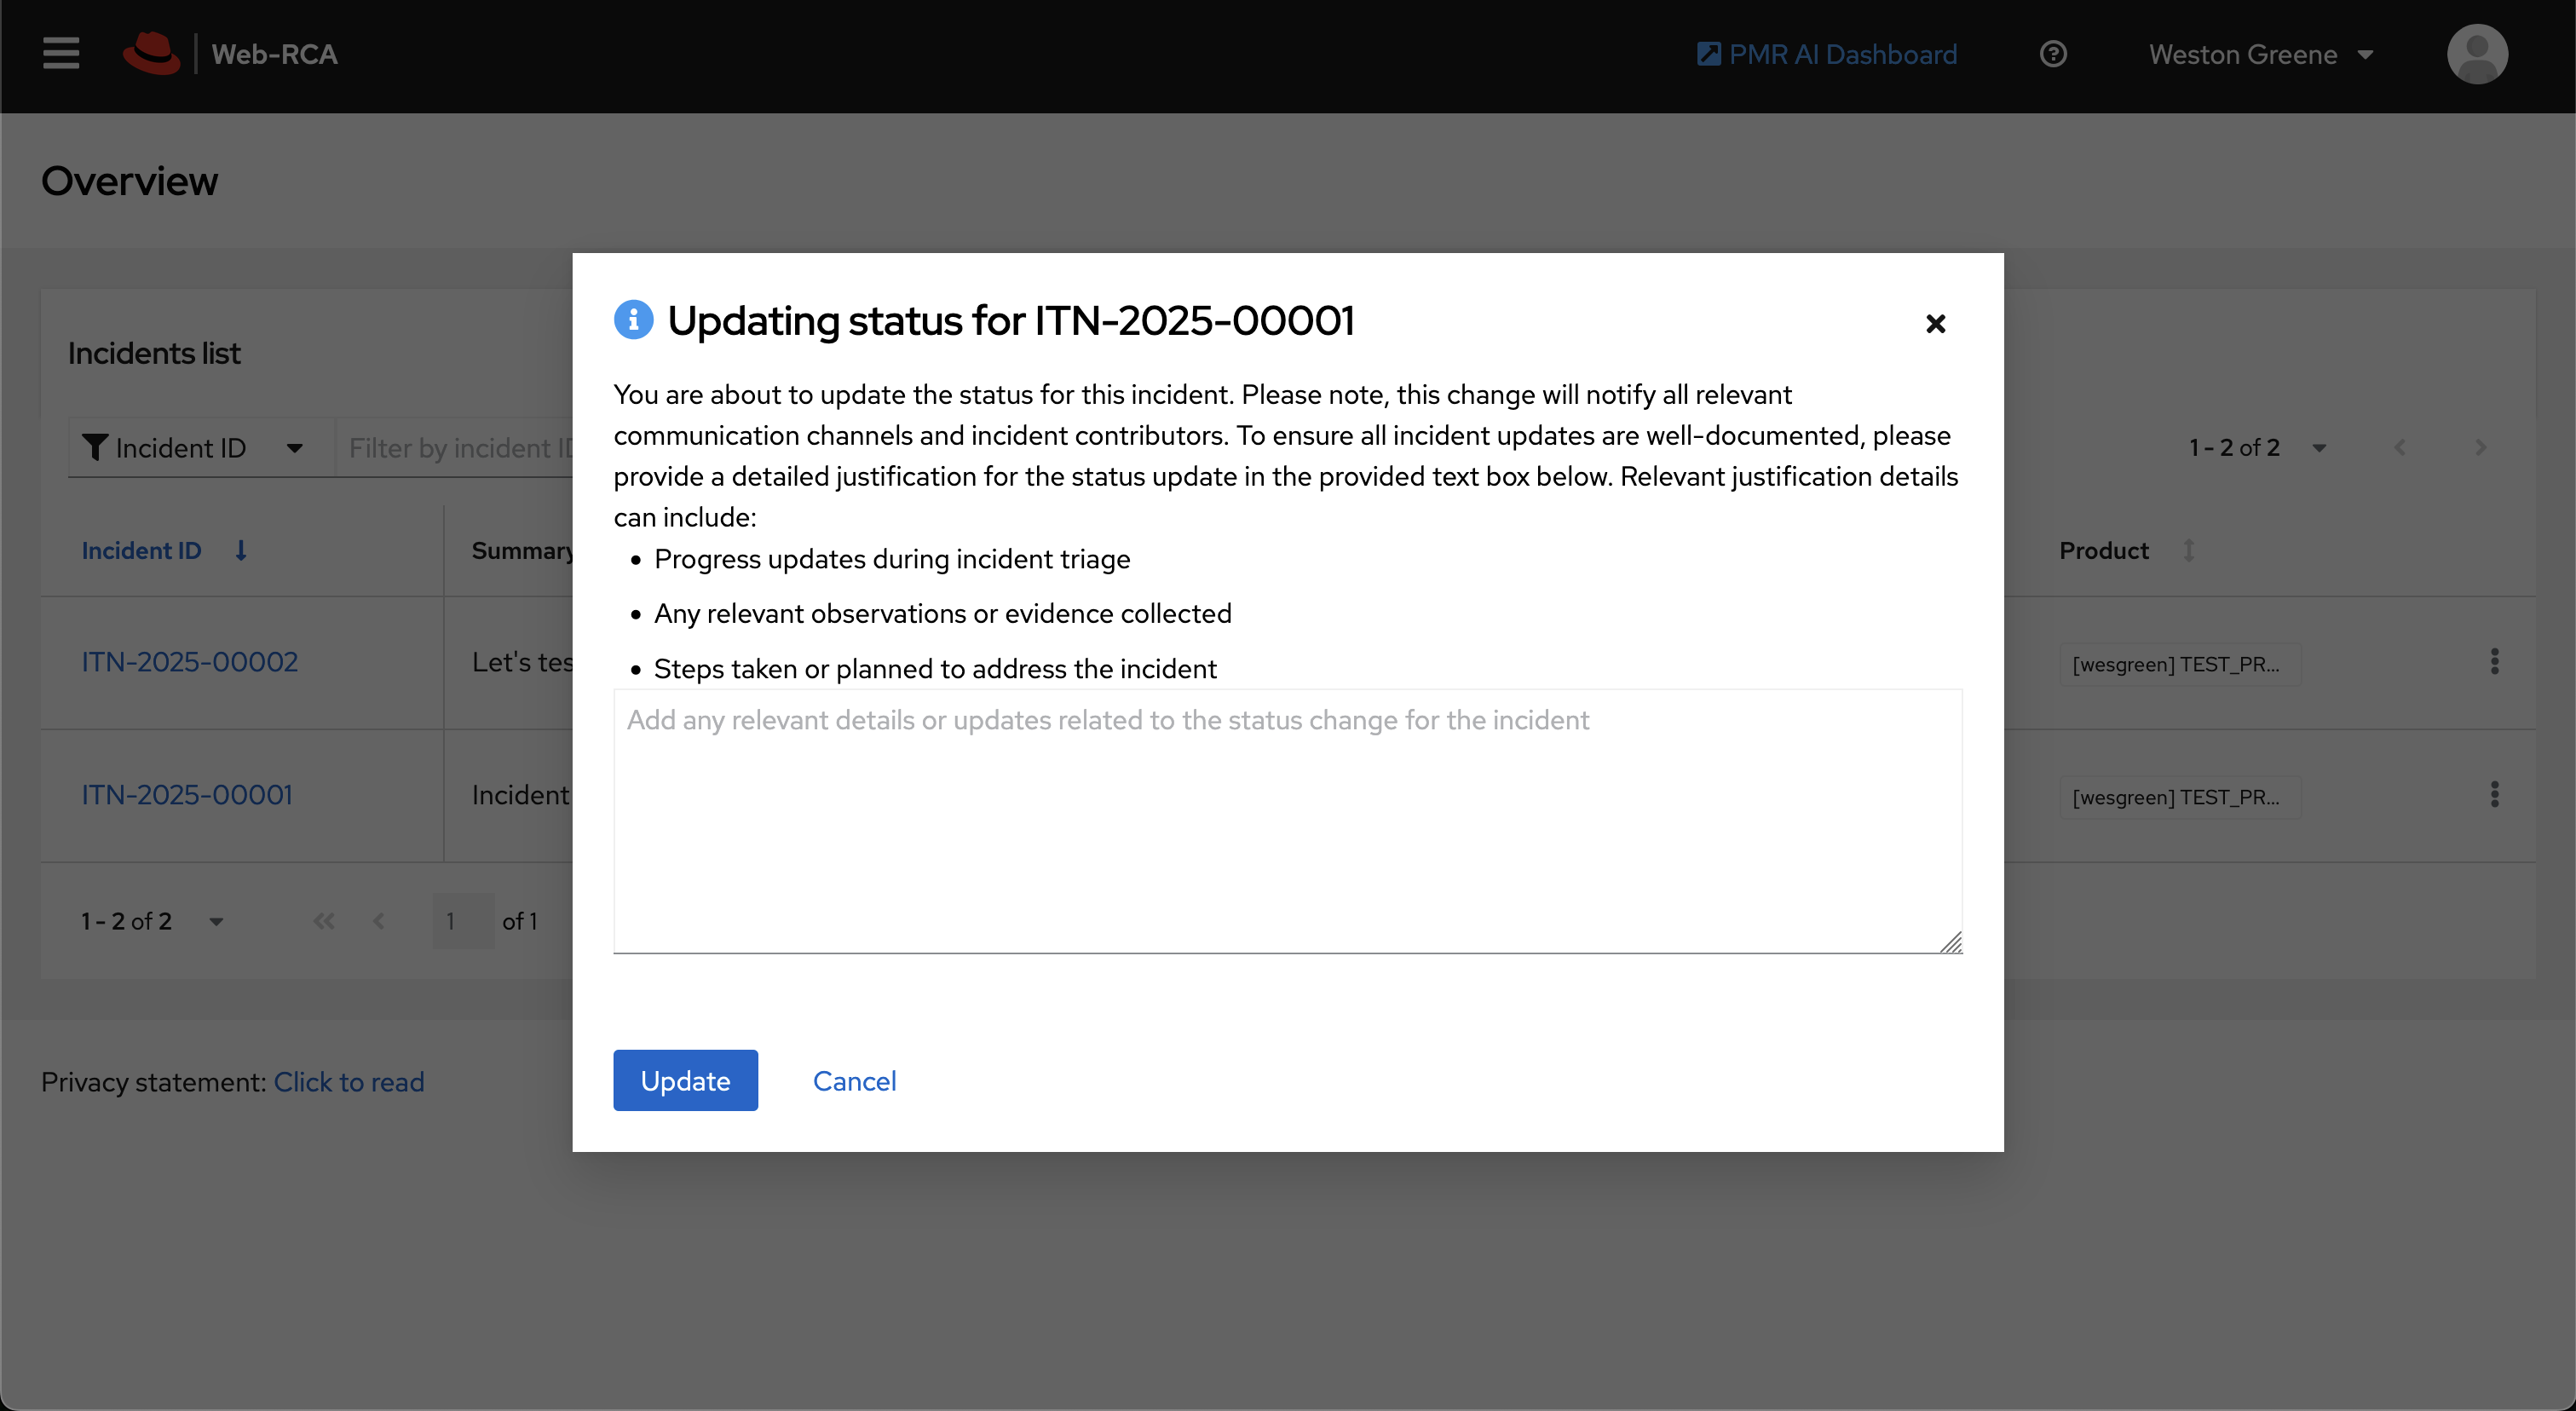Sort by Incident ID arrow icon
Screen dimensions: 2576x1411
click(241, 550)
